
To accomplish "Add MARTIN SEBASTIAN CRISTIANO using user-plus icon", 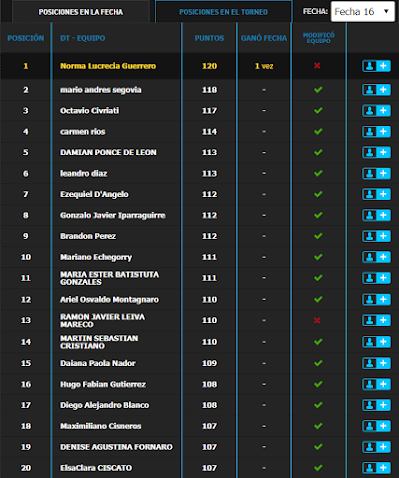I will click(x=376, y=342).
